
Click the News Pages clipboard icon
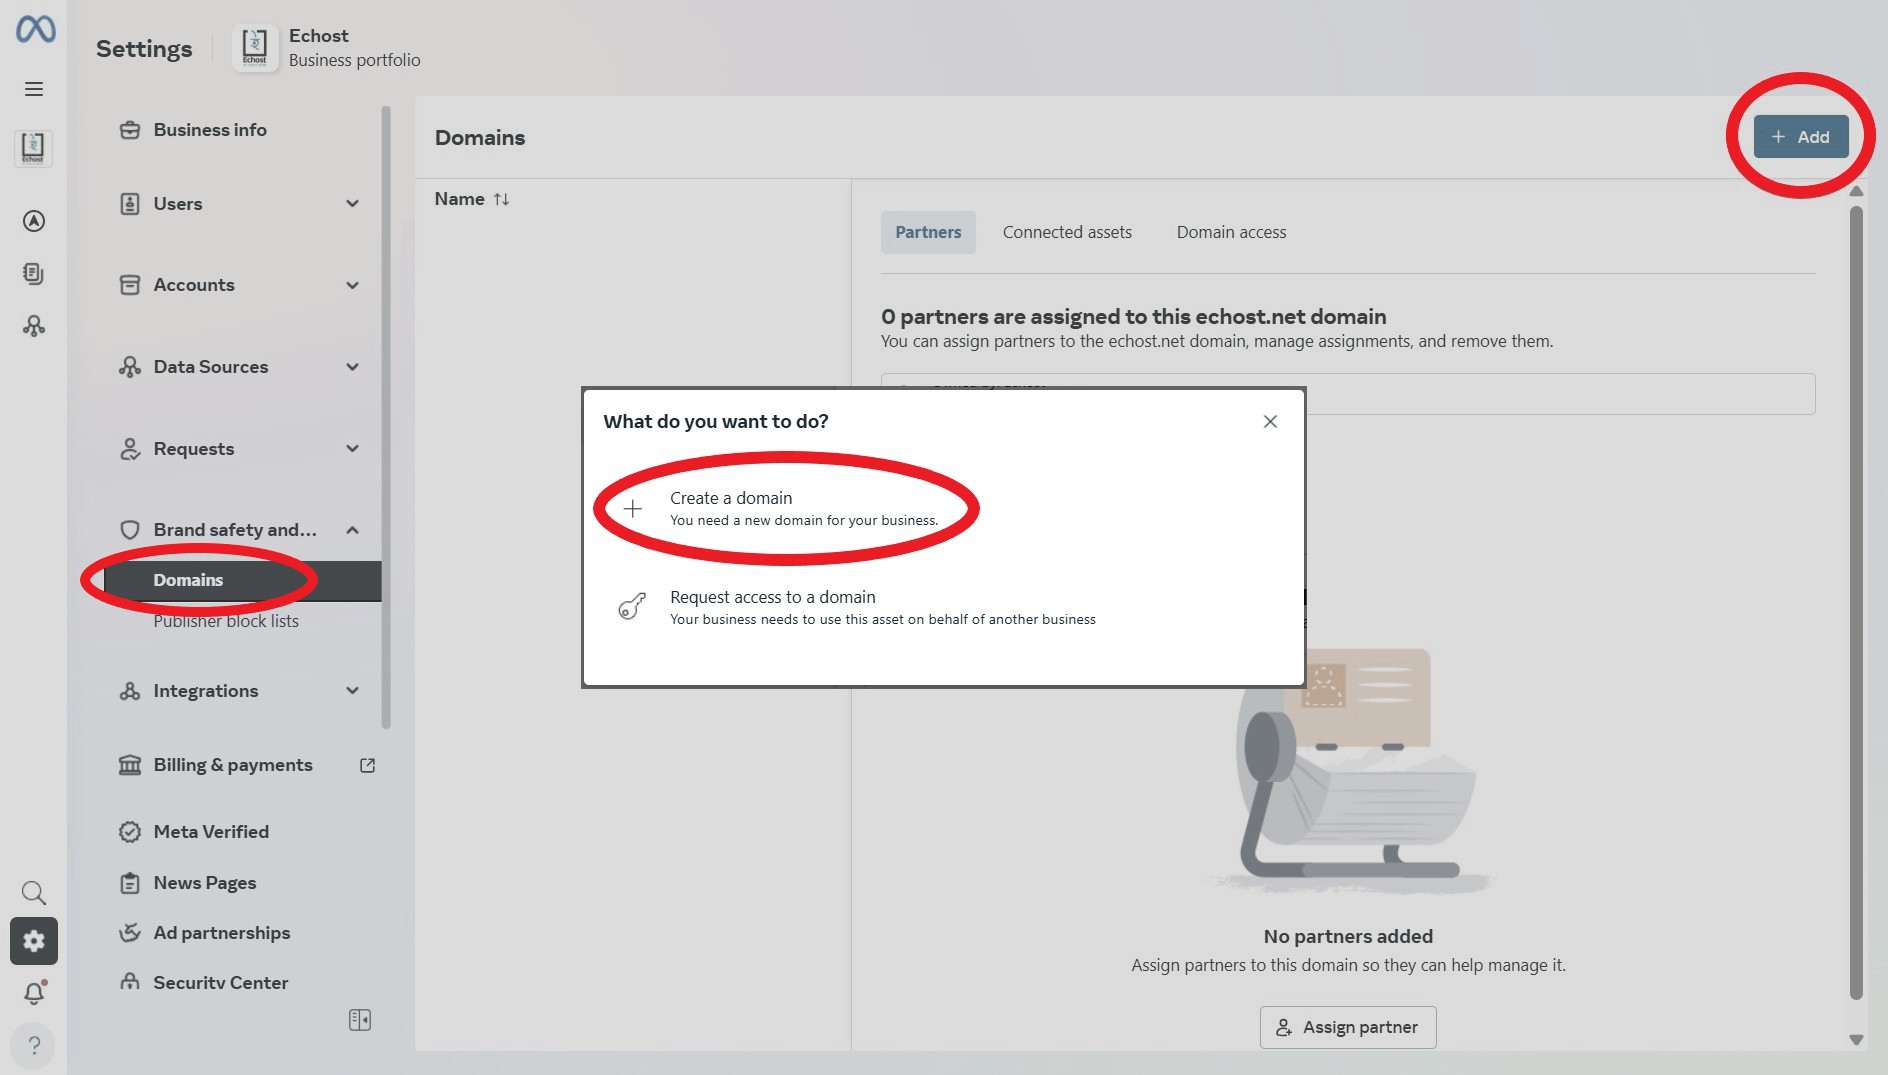coord(130,883)
